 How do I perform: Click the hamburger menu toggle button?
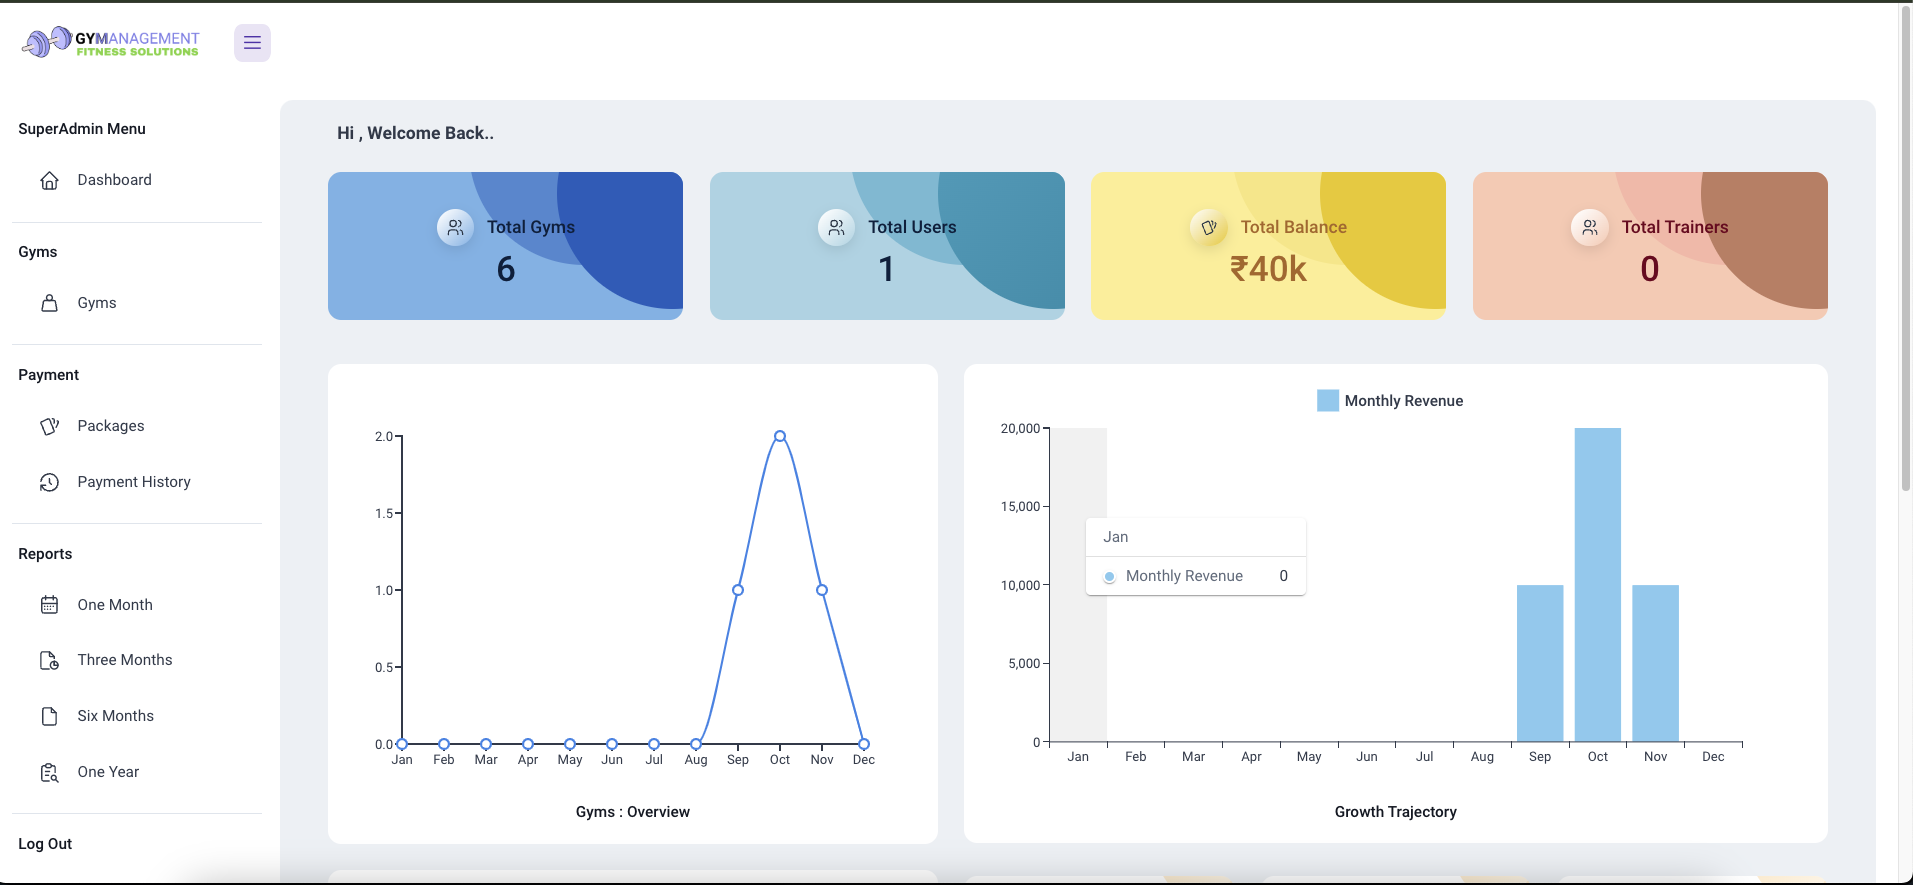tap(252, 43)
